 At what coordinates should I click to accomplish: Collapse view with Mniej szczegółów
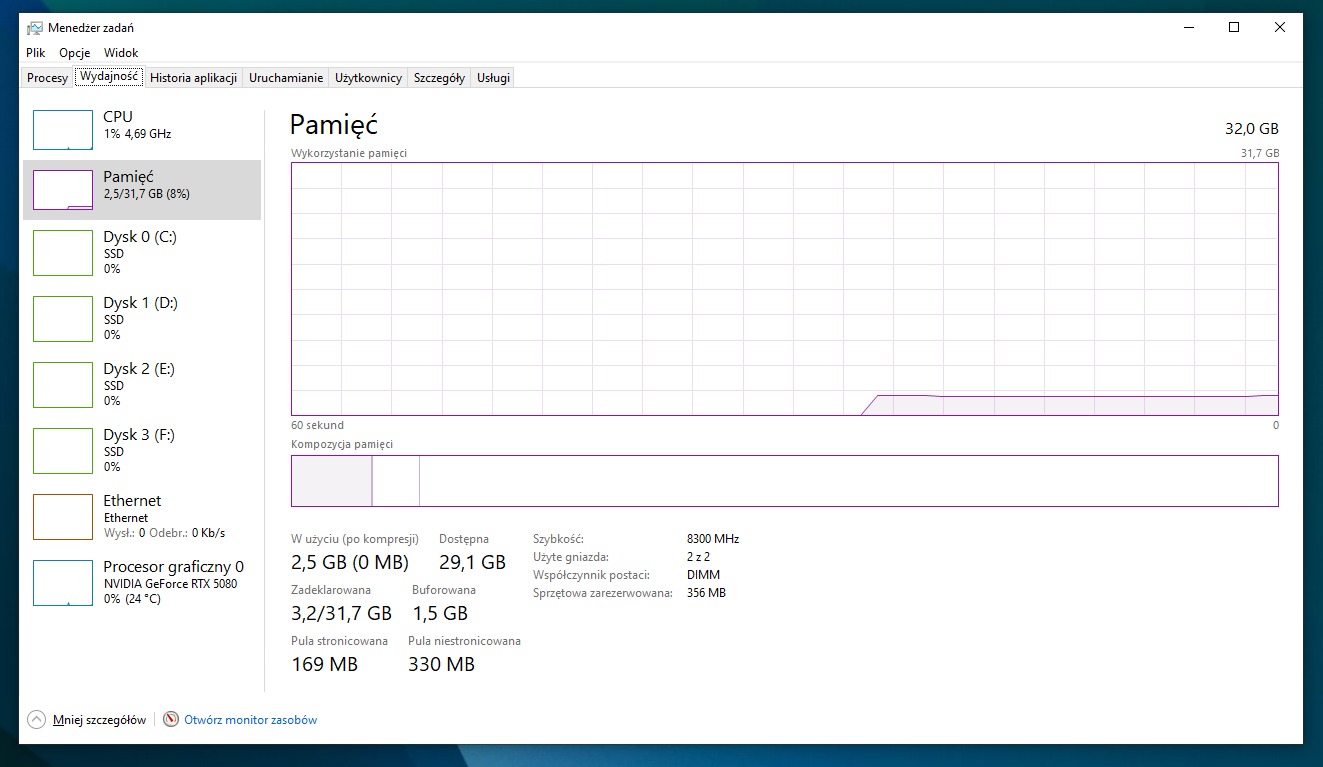click(x=88, y=719)
